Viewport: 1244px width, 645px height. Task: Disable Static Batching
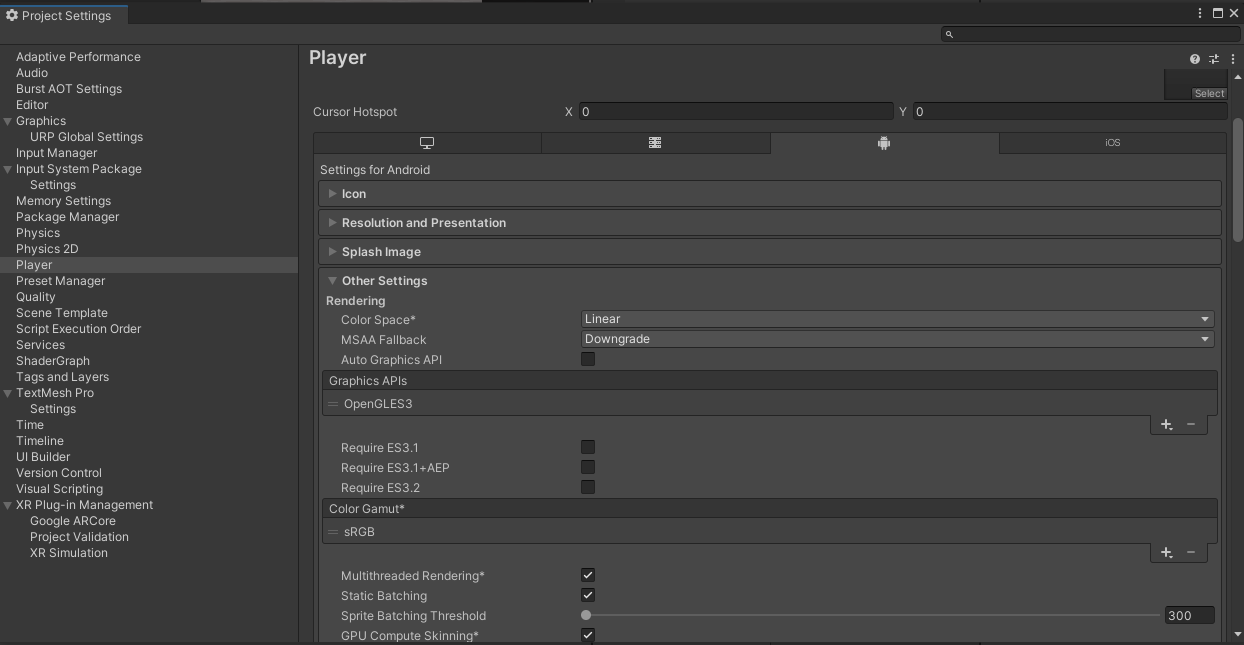coord(587,595)
